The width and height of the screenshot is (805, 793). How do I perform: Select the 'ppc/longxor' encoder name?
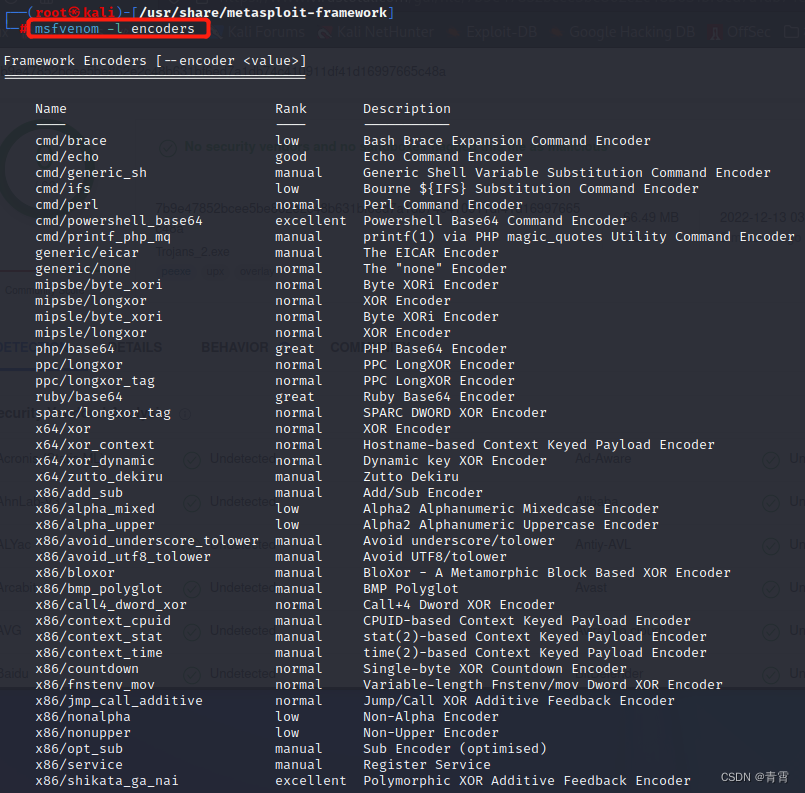(x=79, y=364)
